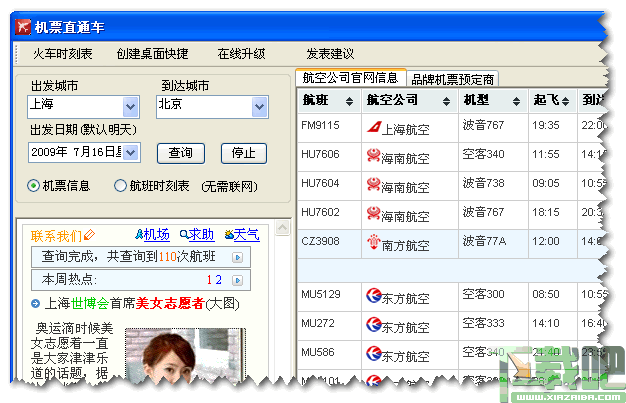Click China Eastern logo in MU5129 row
626x403 pixels.
[x=374, y=295]
